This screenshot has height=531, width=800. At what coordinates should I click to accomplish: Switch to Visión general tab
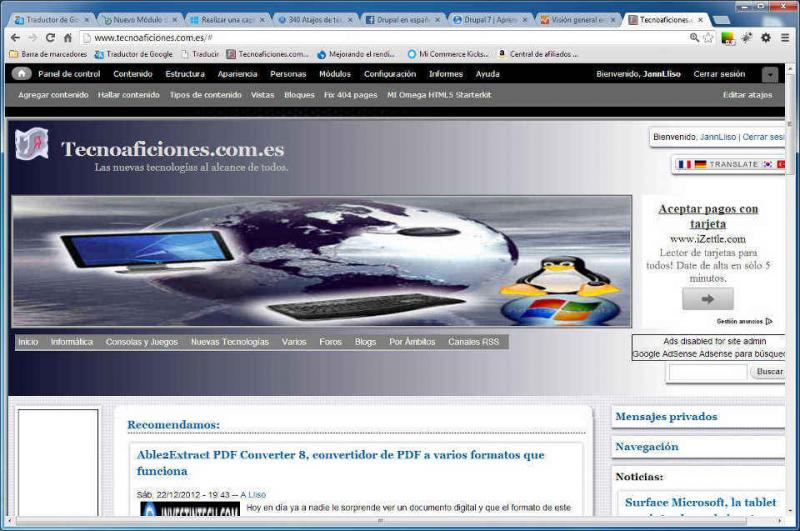click(577, 20)
